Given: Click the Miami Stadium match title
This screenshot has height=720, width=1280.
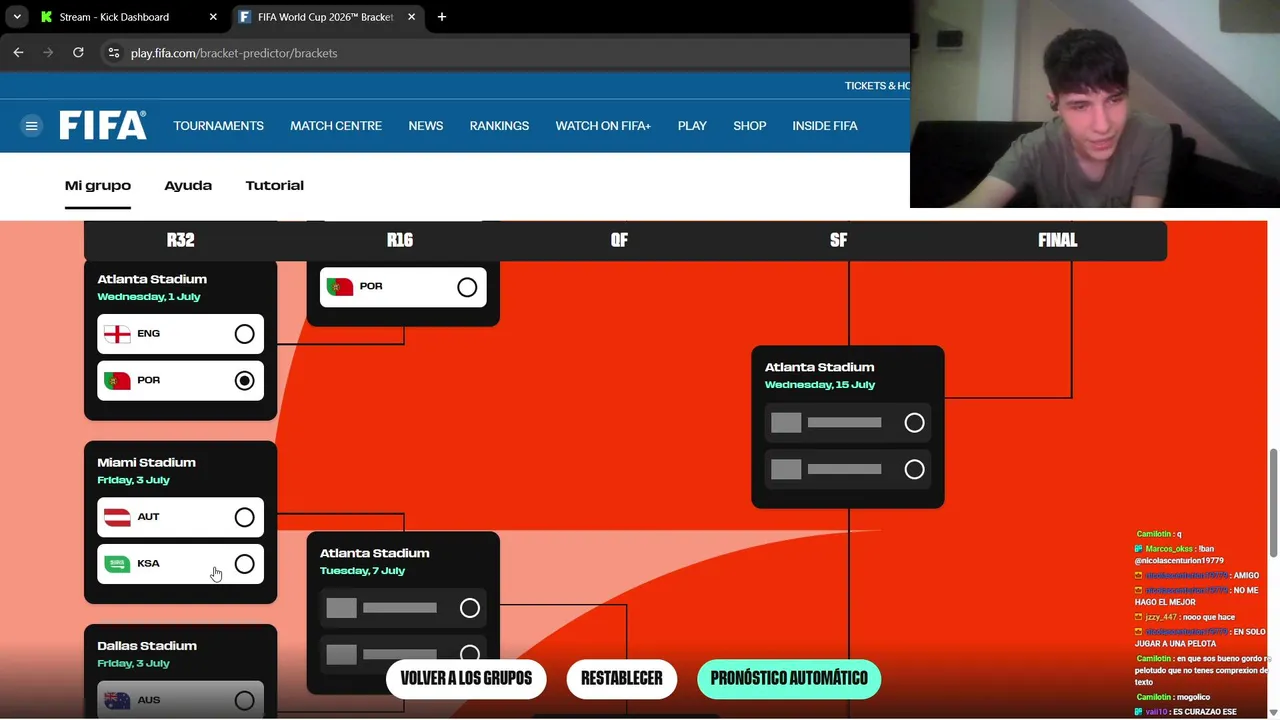Looking at the screenshot, I should pyautogui.click(x=147, y=463).
